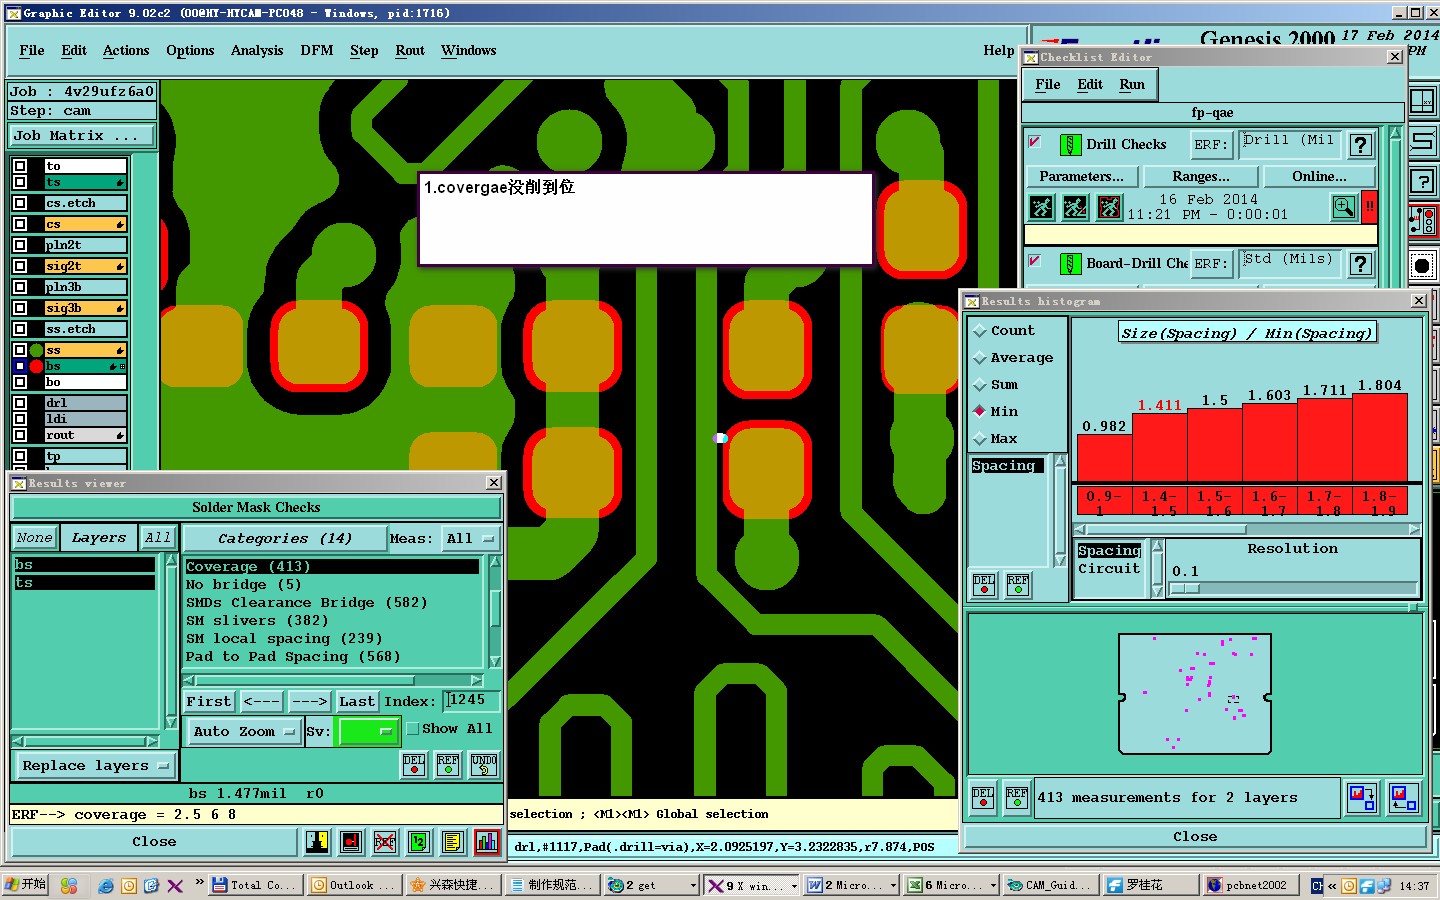This screenshot has height=900, width=1440.
Task: Click yellow notes icon in Results viewer
Action: 453,842
